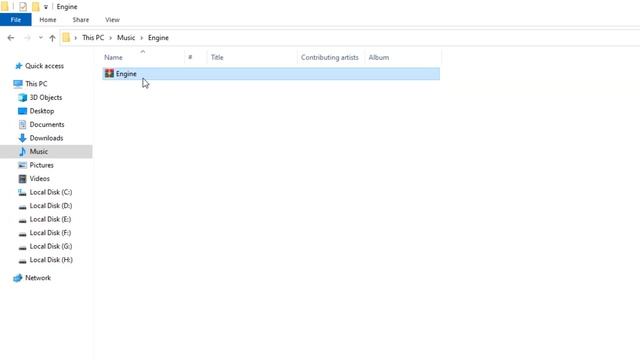
Task: Click the Local Disk (E:) drive icon
Action: click(x=22, y=220)
